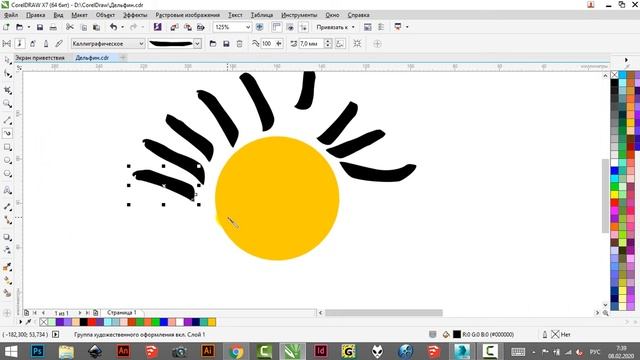Select the Artistic Media tool
The height and width of the screenshot is (360, 640).
[7, 133]
